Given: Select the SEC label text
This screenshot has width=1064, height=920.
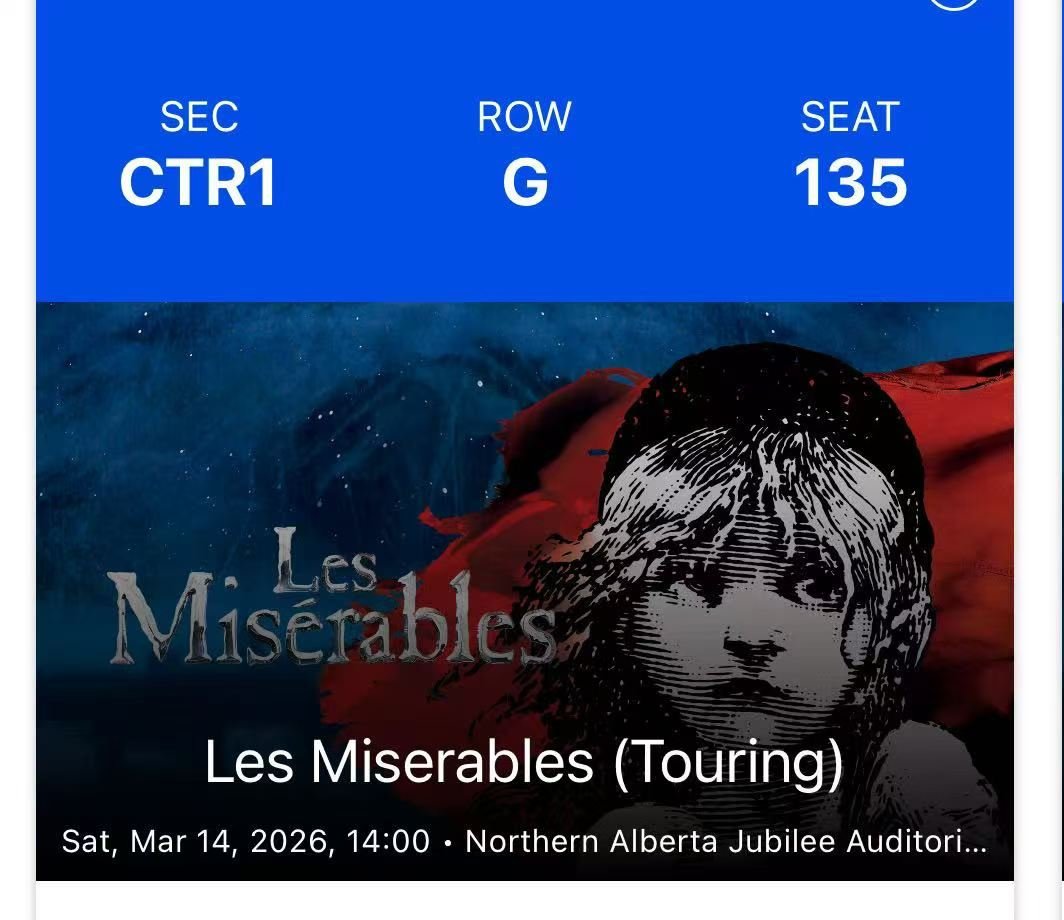Looking at the screenshot, I should pos(199,117).
